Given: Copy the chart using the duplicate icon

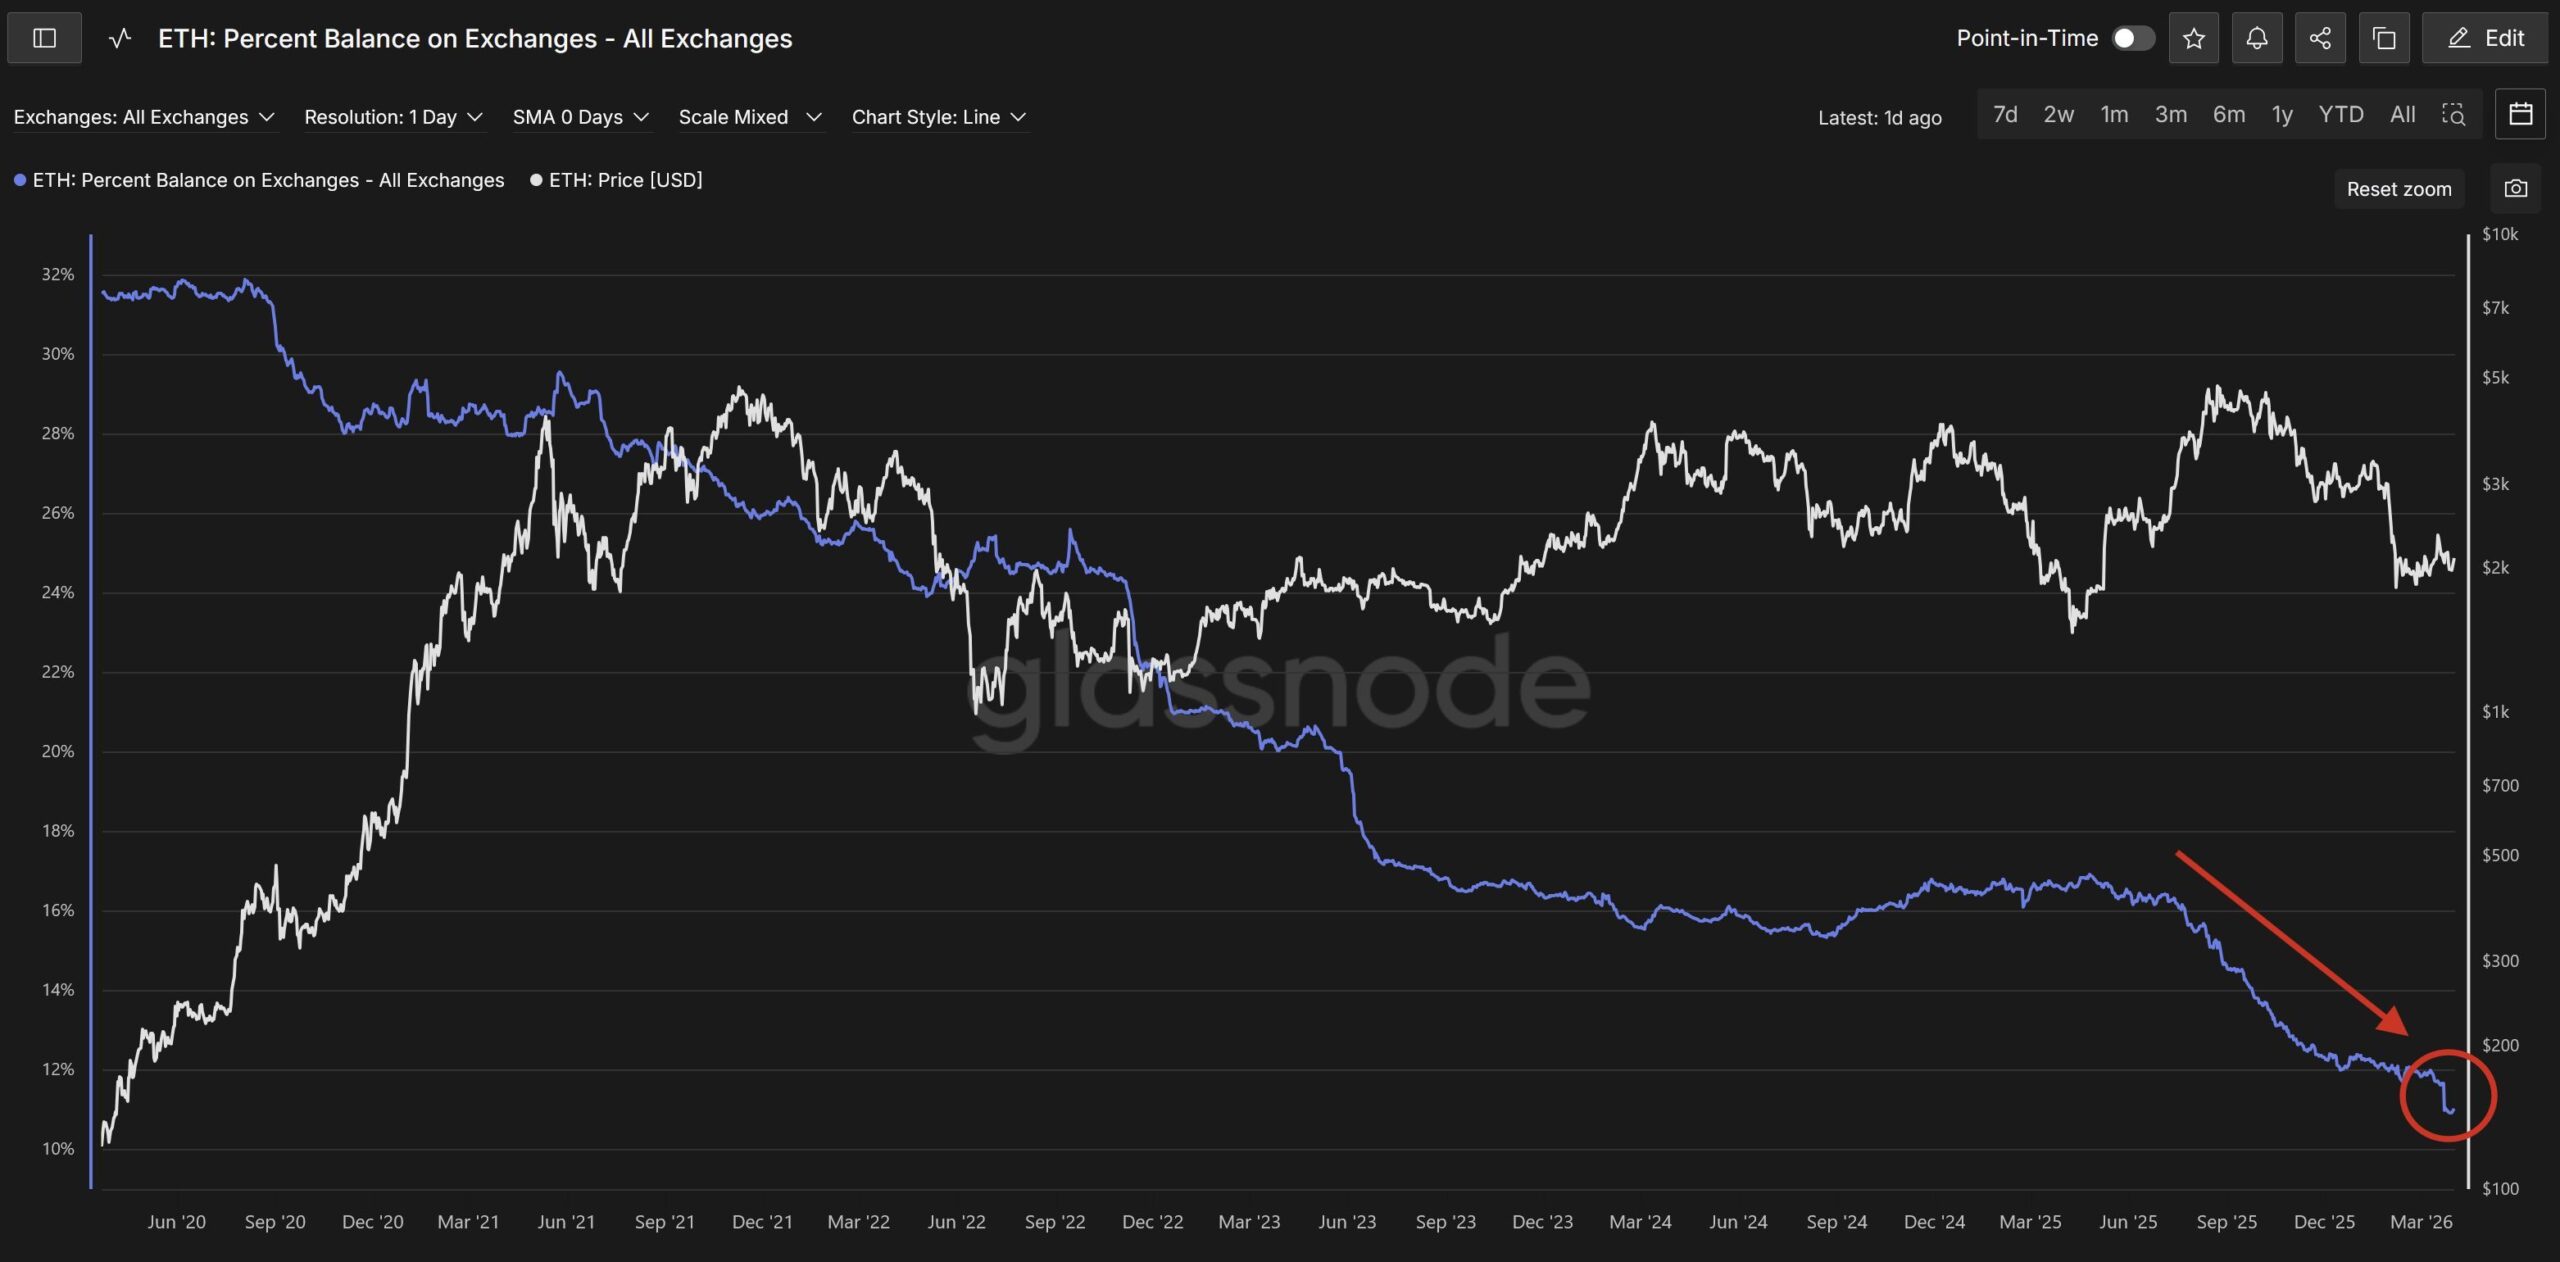Looking at the screenshot, I should 2385,38.
